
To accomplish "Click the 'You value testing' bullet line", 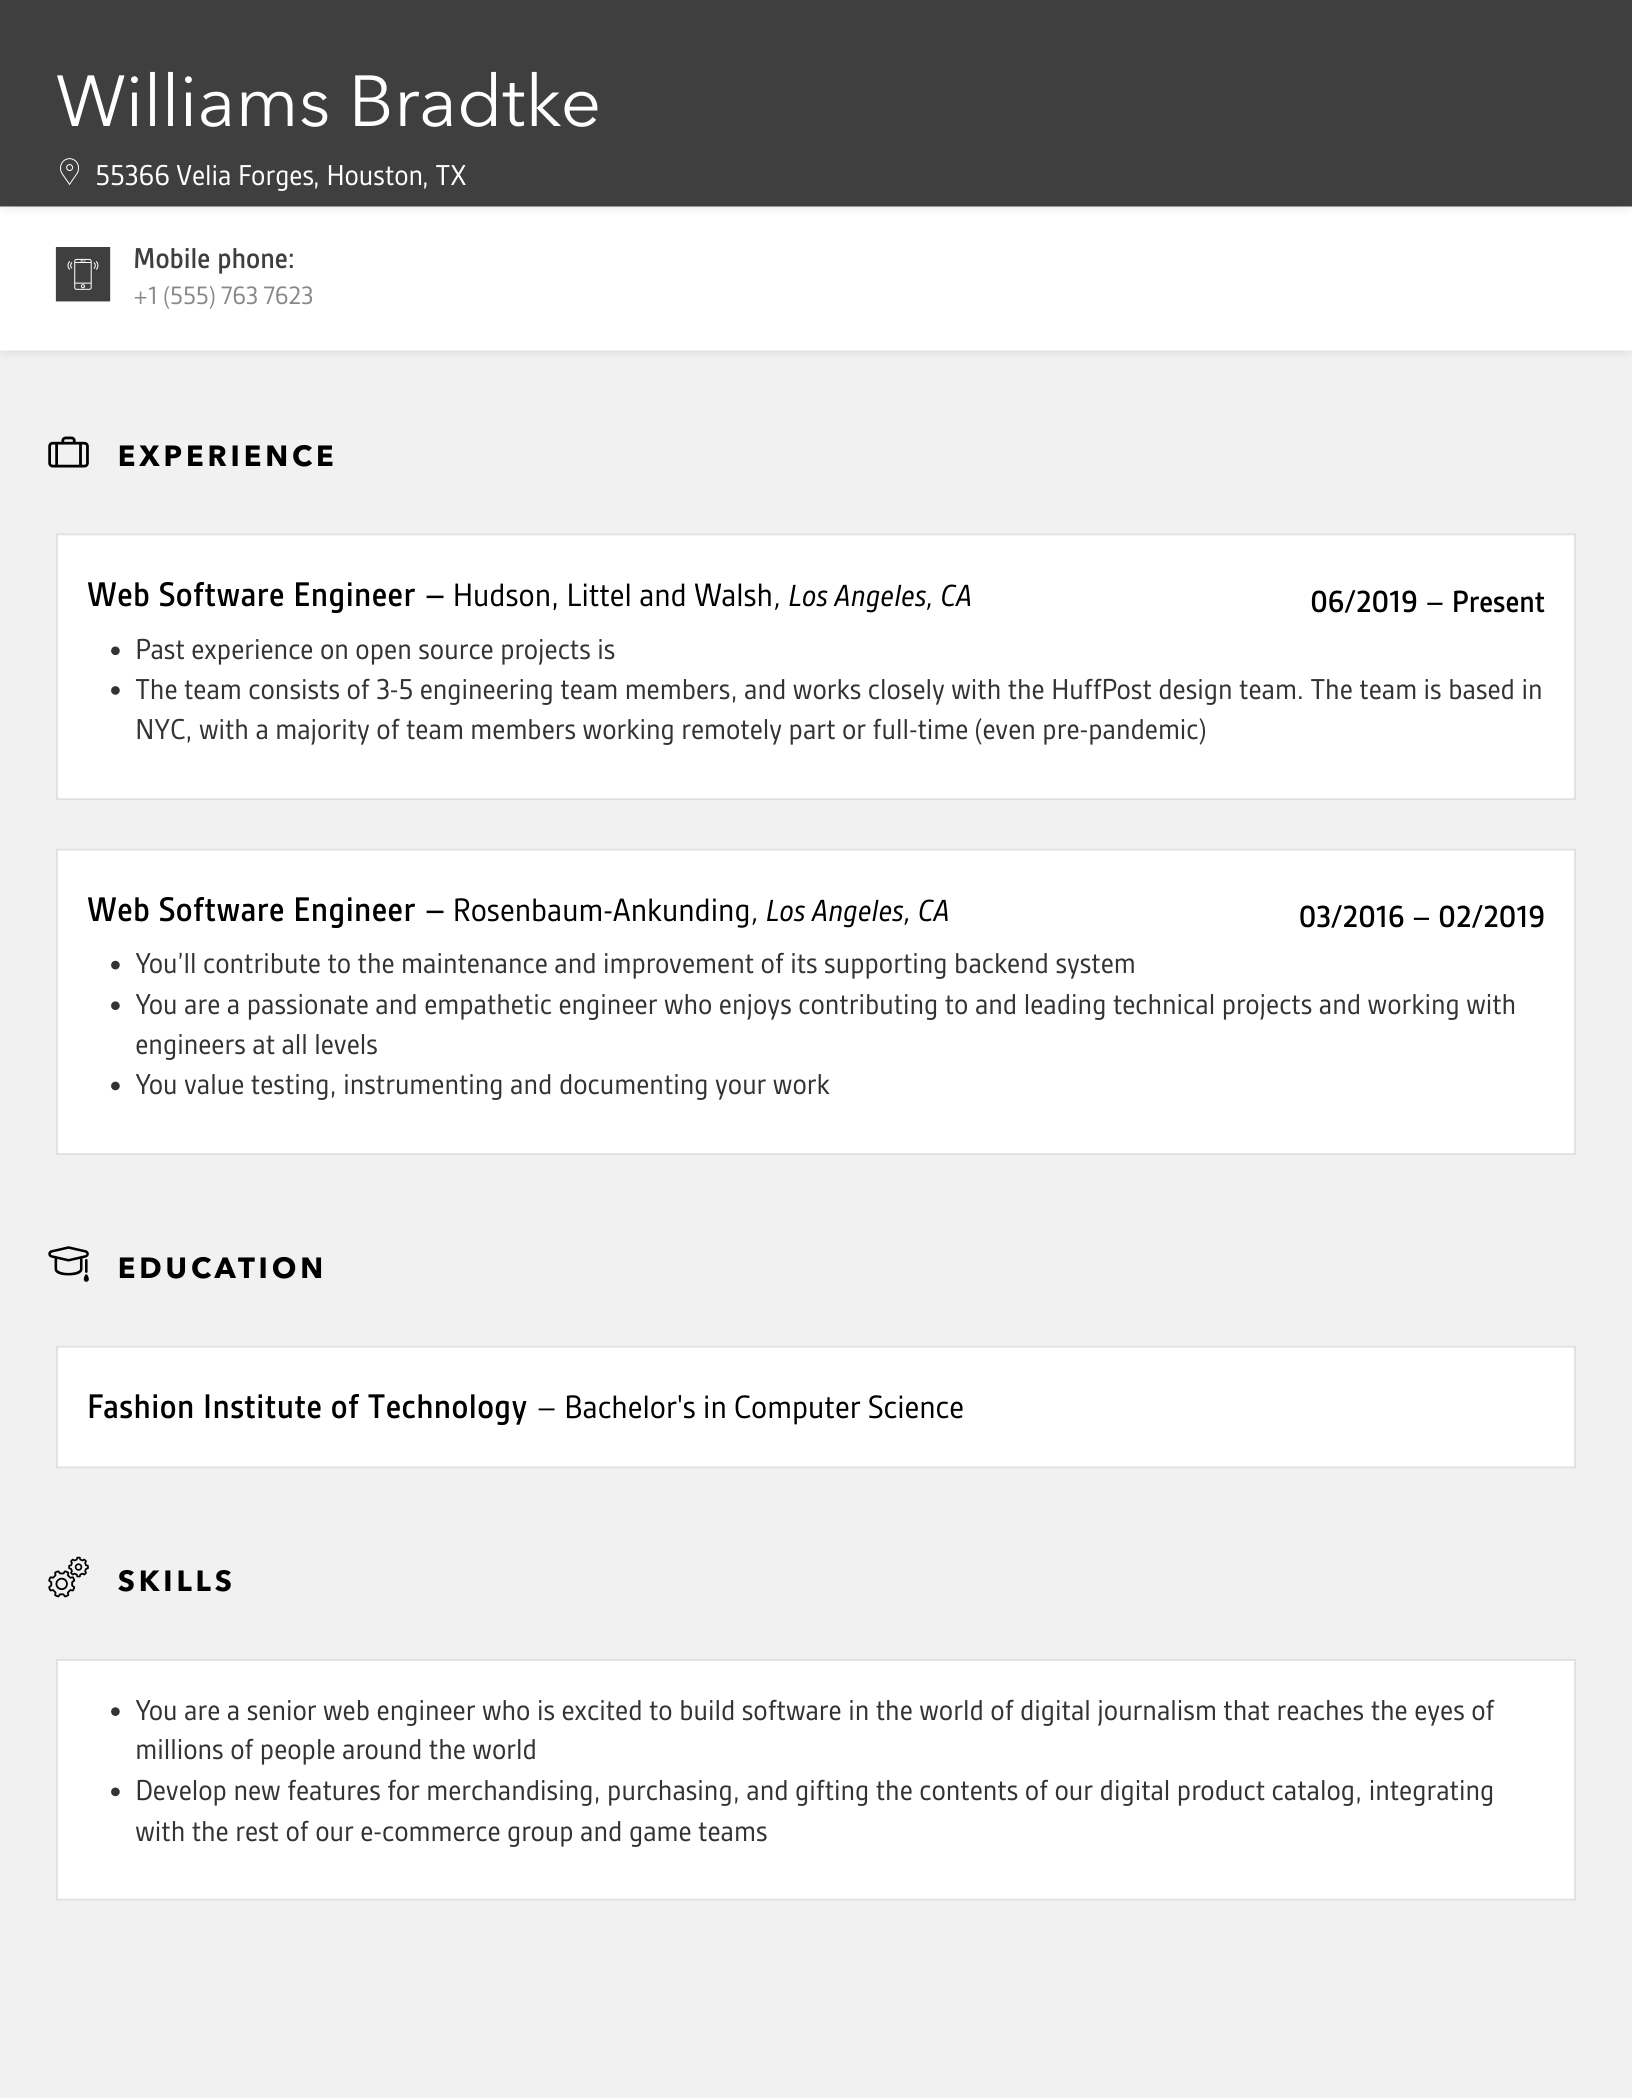I will coord(482,1085).
